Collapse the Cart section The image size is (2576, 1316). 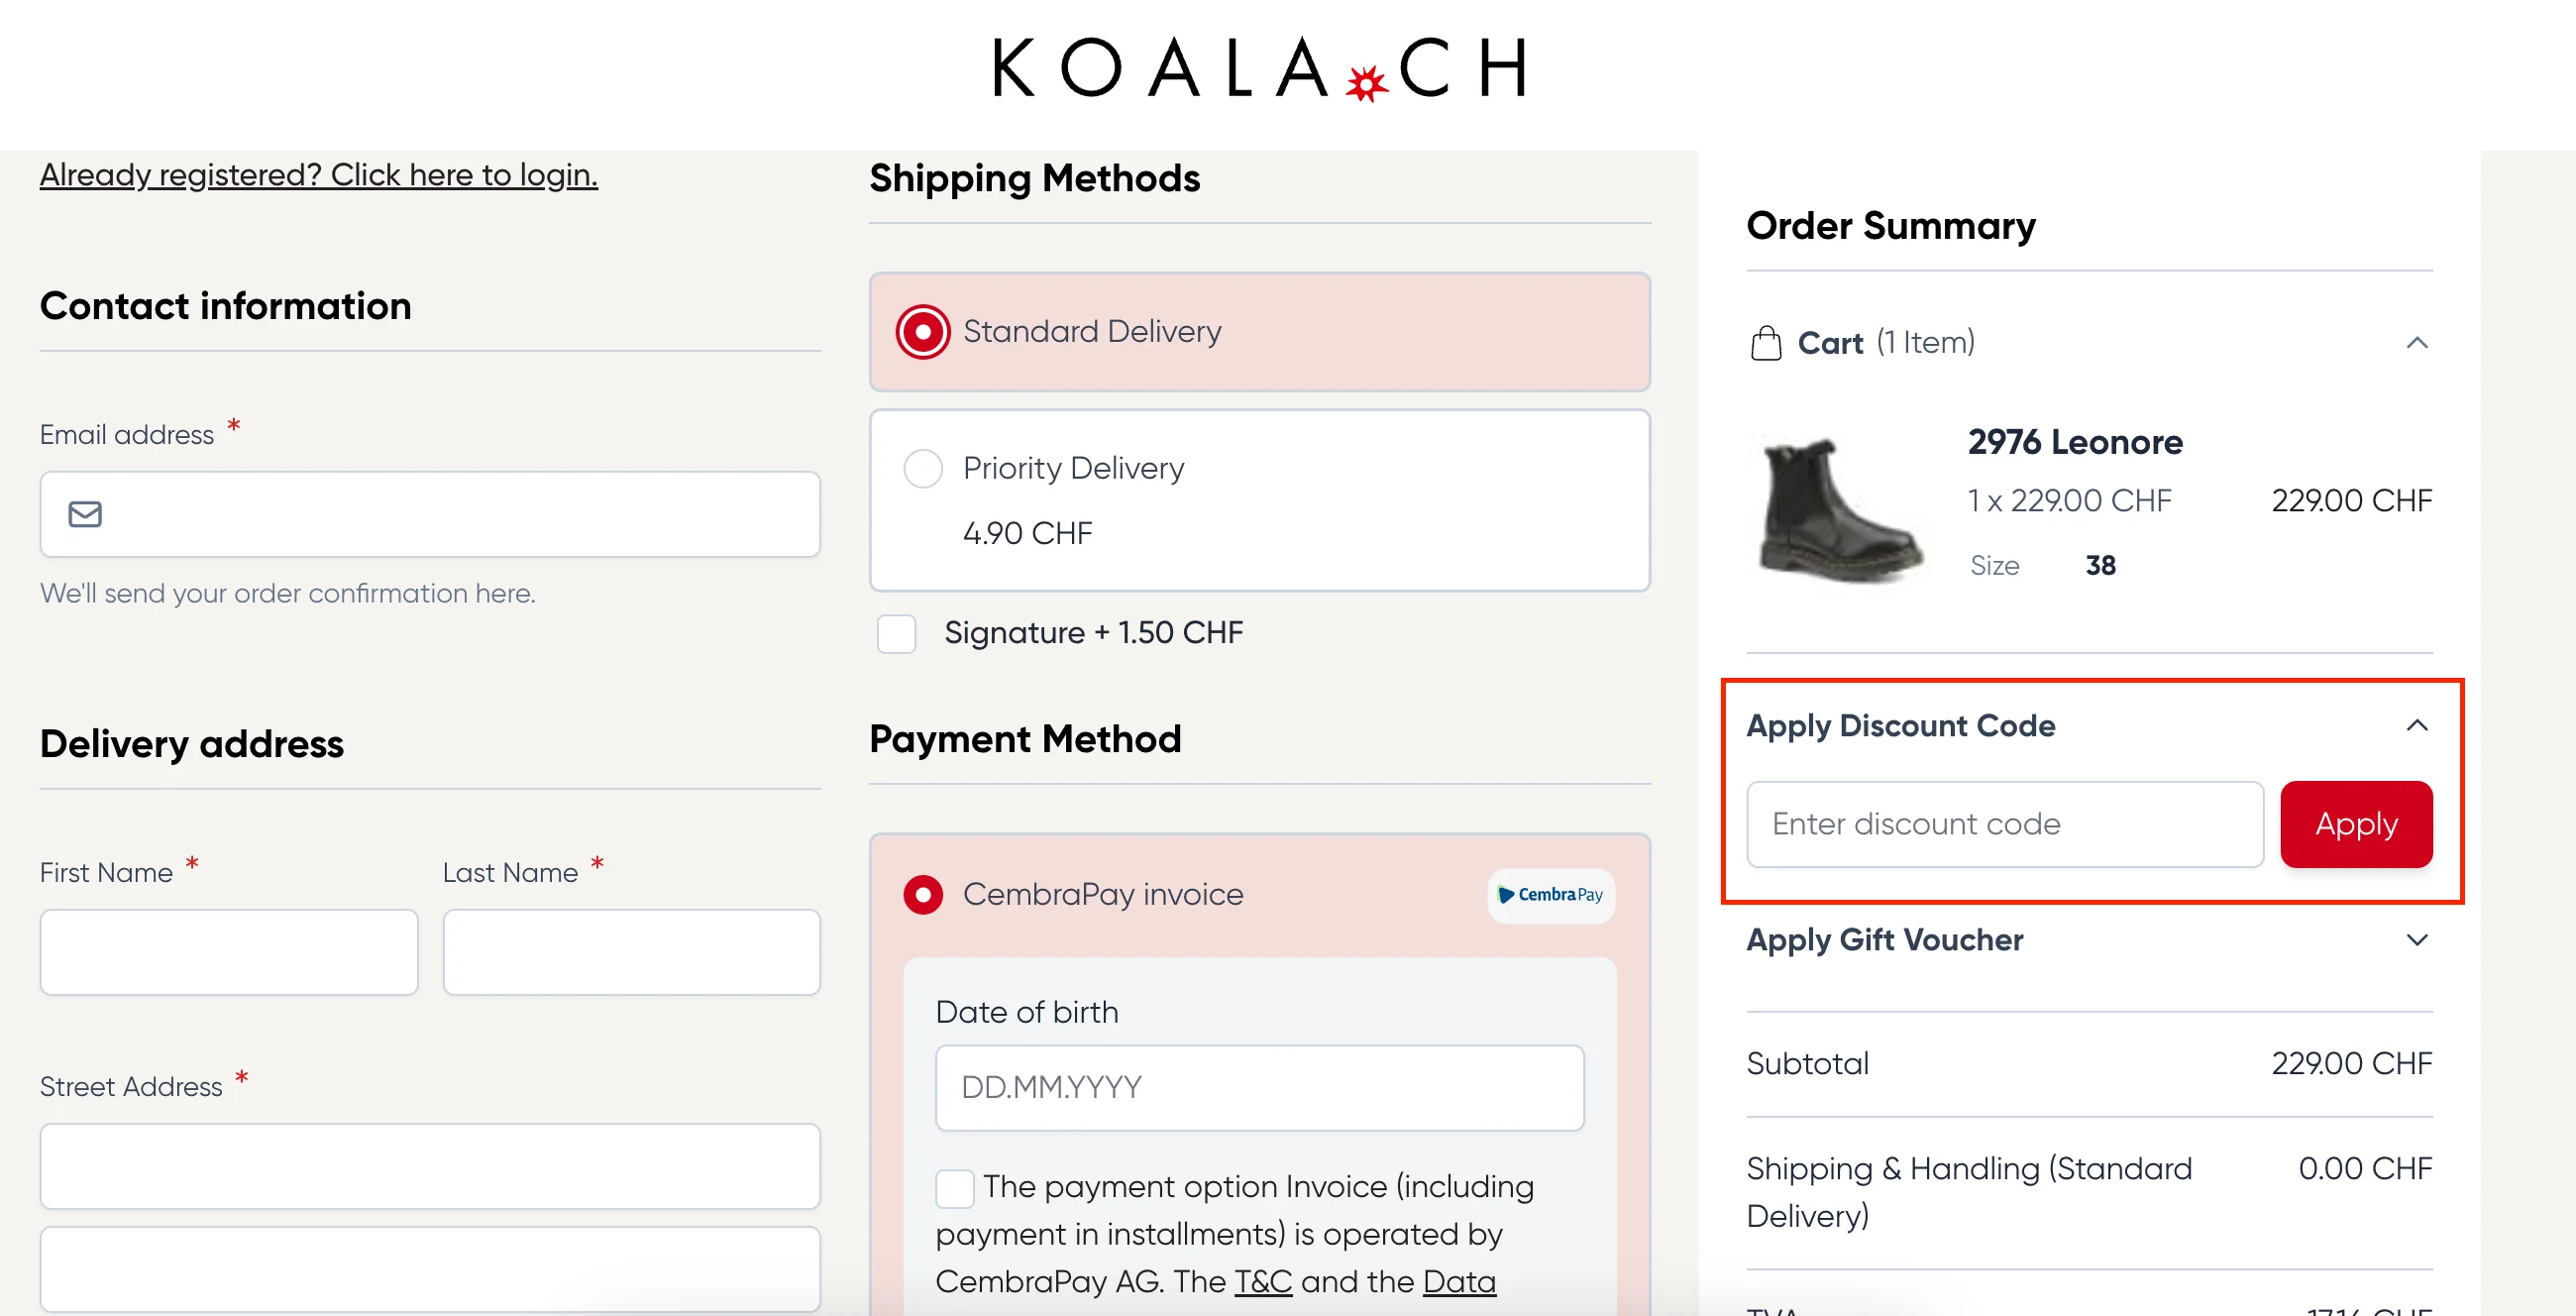2417,342
